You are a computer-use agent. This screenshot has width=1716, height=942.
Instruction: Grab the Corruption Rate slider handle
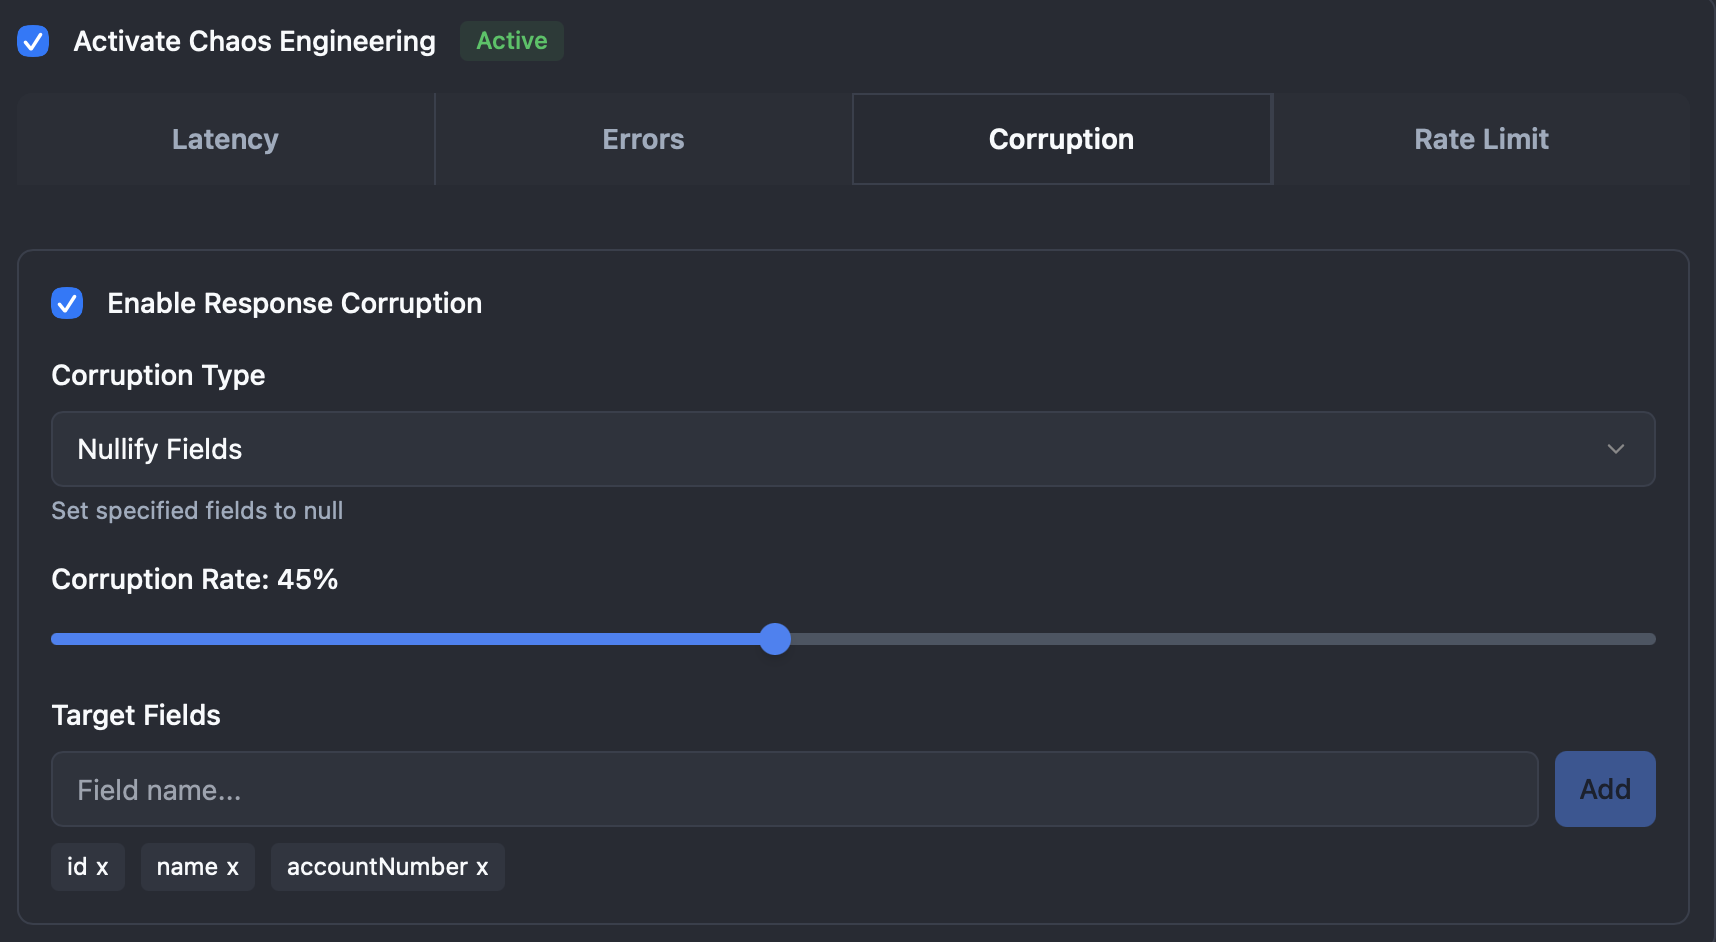pos(774,638)
